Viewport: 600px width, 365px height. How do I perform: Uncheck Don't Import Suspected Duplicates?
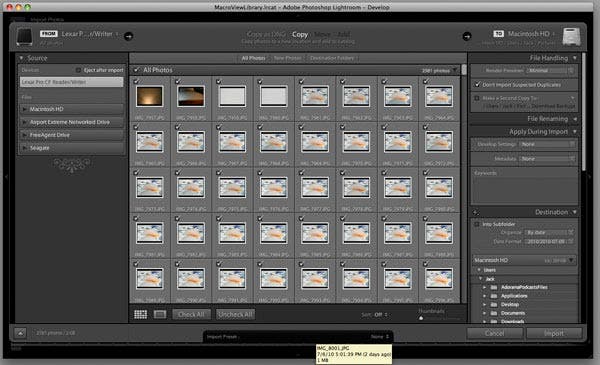click(477, 85)
